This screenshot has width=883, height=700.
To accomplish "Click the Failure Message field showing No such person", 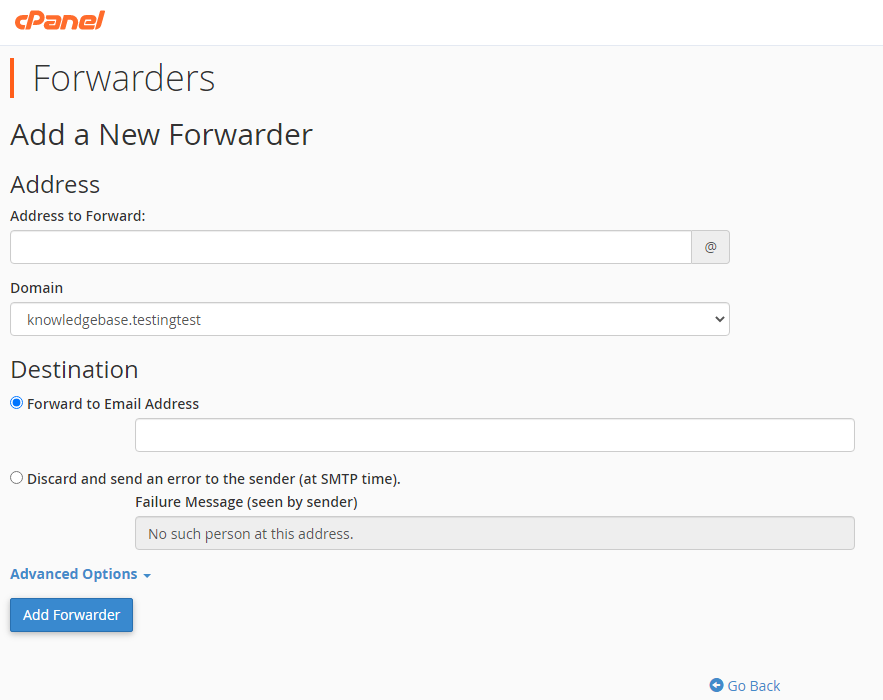I will pyautogui.click(x=494, y=532).
